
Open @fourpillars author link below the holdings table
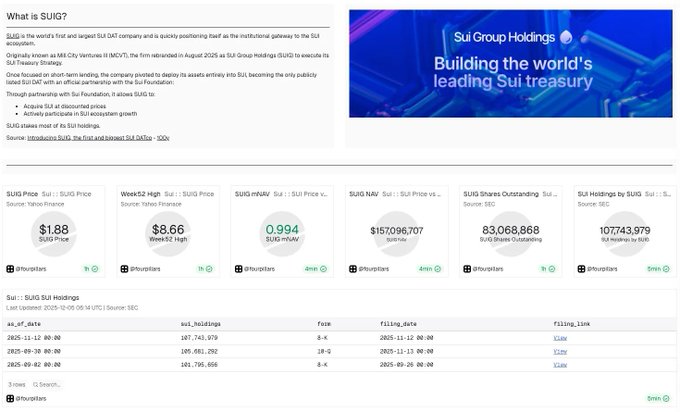(x=31, y=399)
